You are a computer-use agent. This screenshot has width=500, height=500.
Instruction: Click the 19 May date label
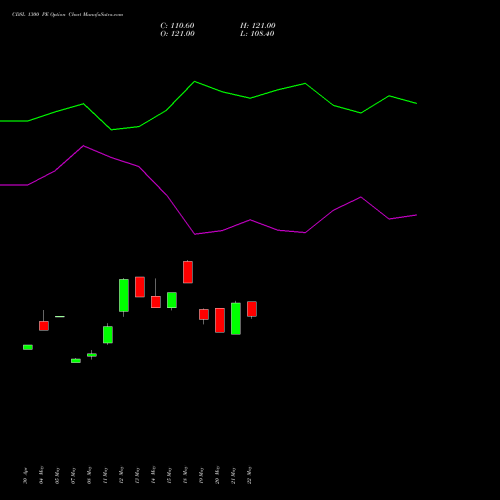[201, 476]
